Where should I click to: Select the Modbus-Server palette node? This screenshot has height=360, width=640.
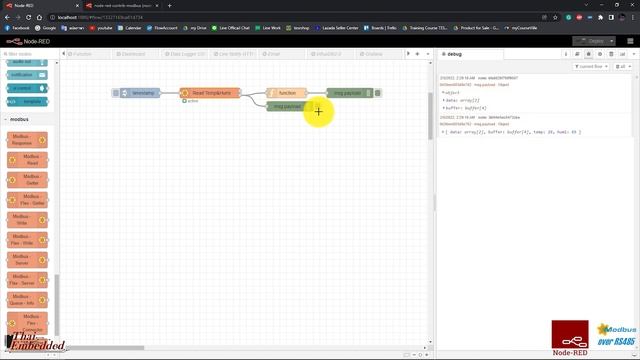(x=27, y=260)
